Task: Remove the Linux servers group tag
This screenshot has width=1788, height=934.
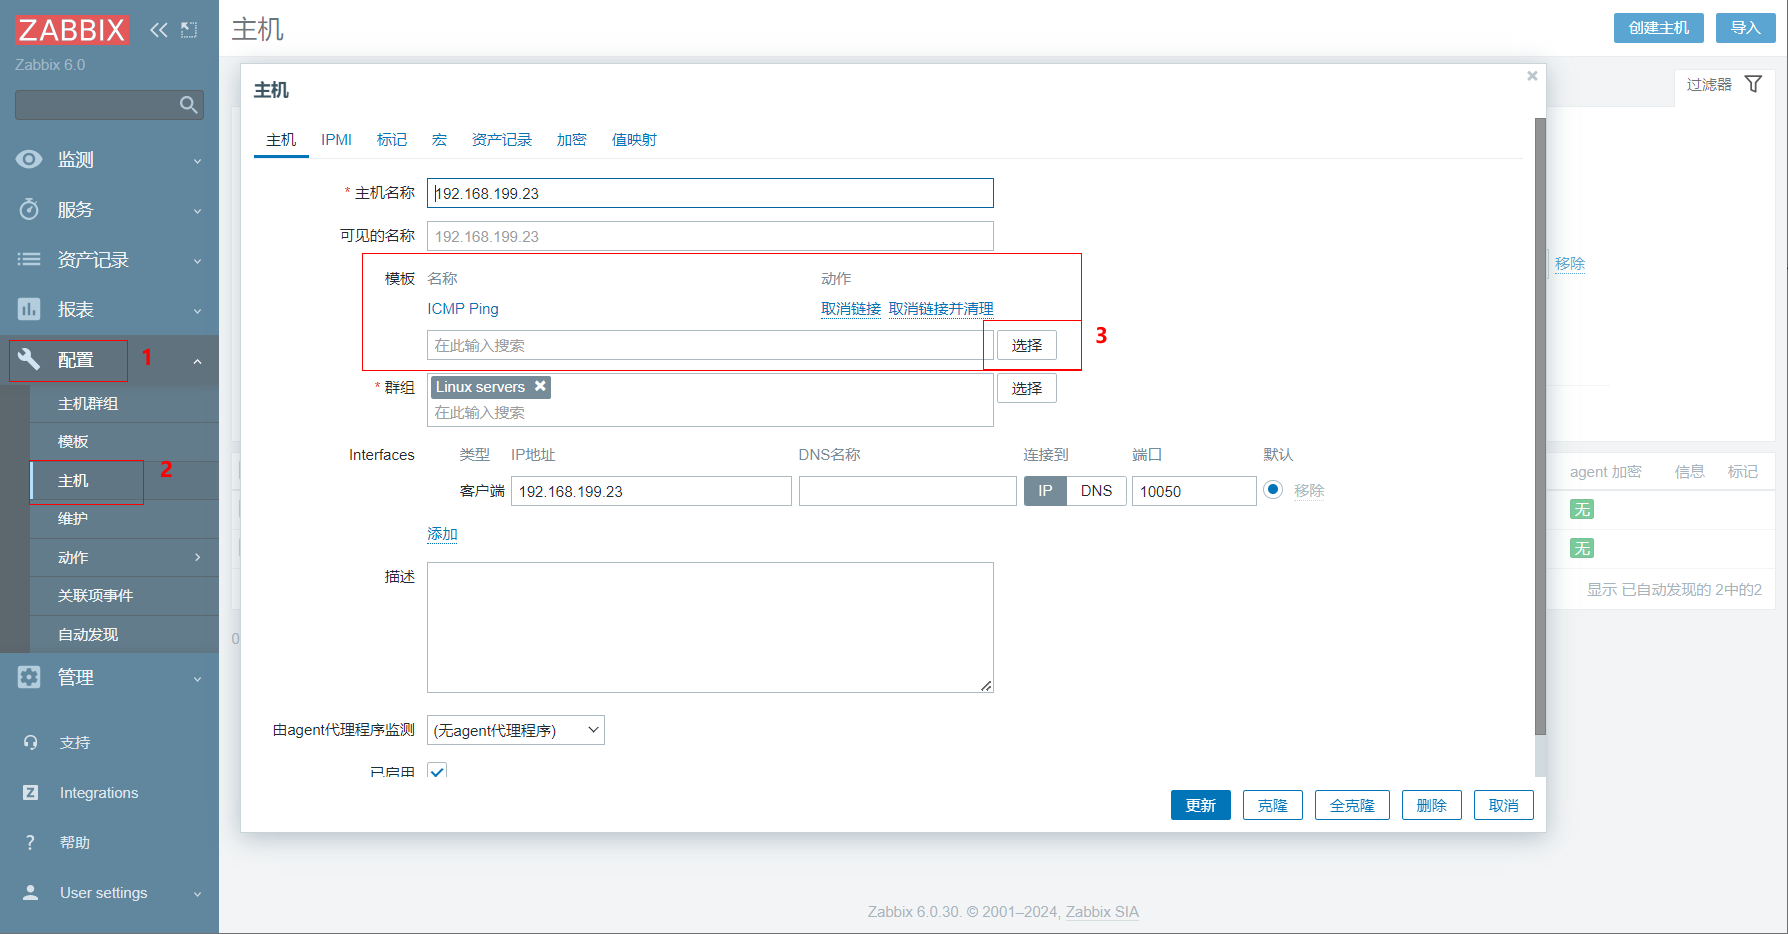Action: (540, 386)
